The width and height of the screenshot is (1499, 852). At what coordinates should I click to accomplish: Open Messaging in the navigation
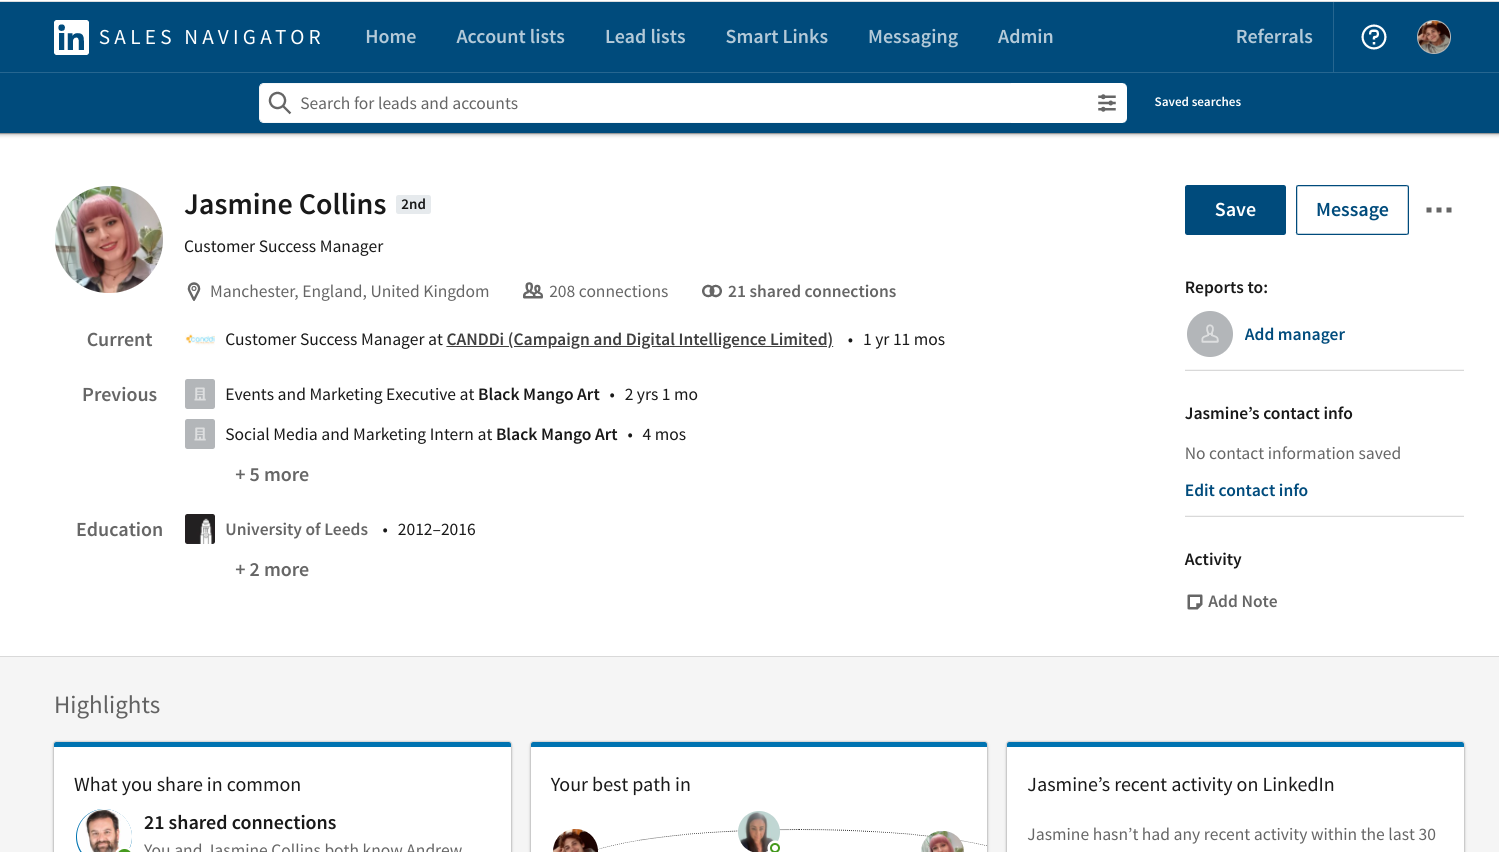913,37
